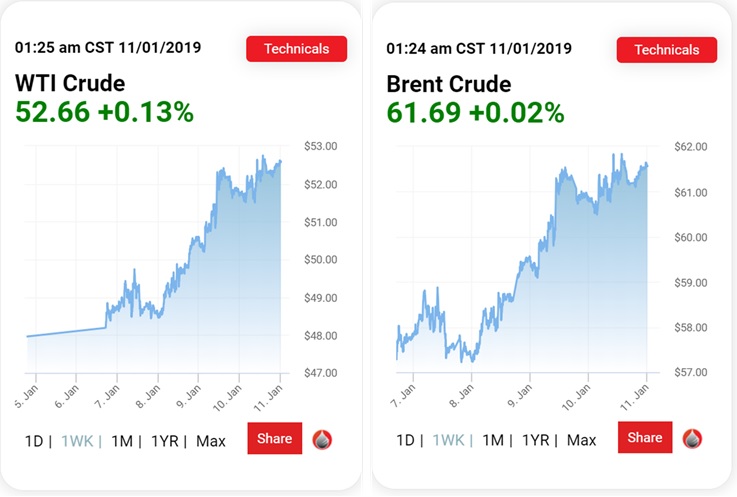Display Max range for WTI Crude
The width and height of the screenshot is (737, 497).
tap(211, 441)
